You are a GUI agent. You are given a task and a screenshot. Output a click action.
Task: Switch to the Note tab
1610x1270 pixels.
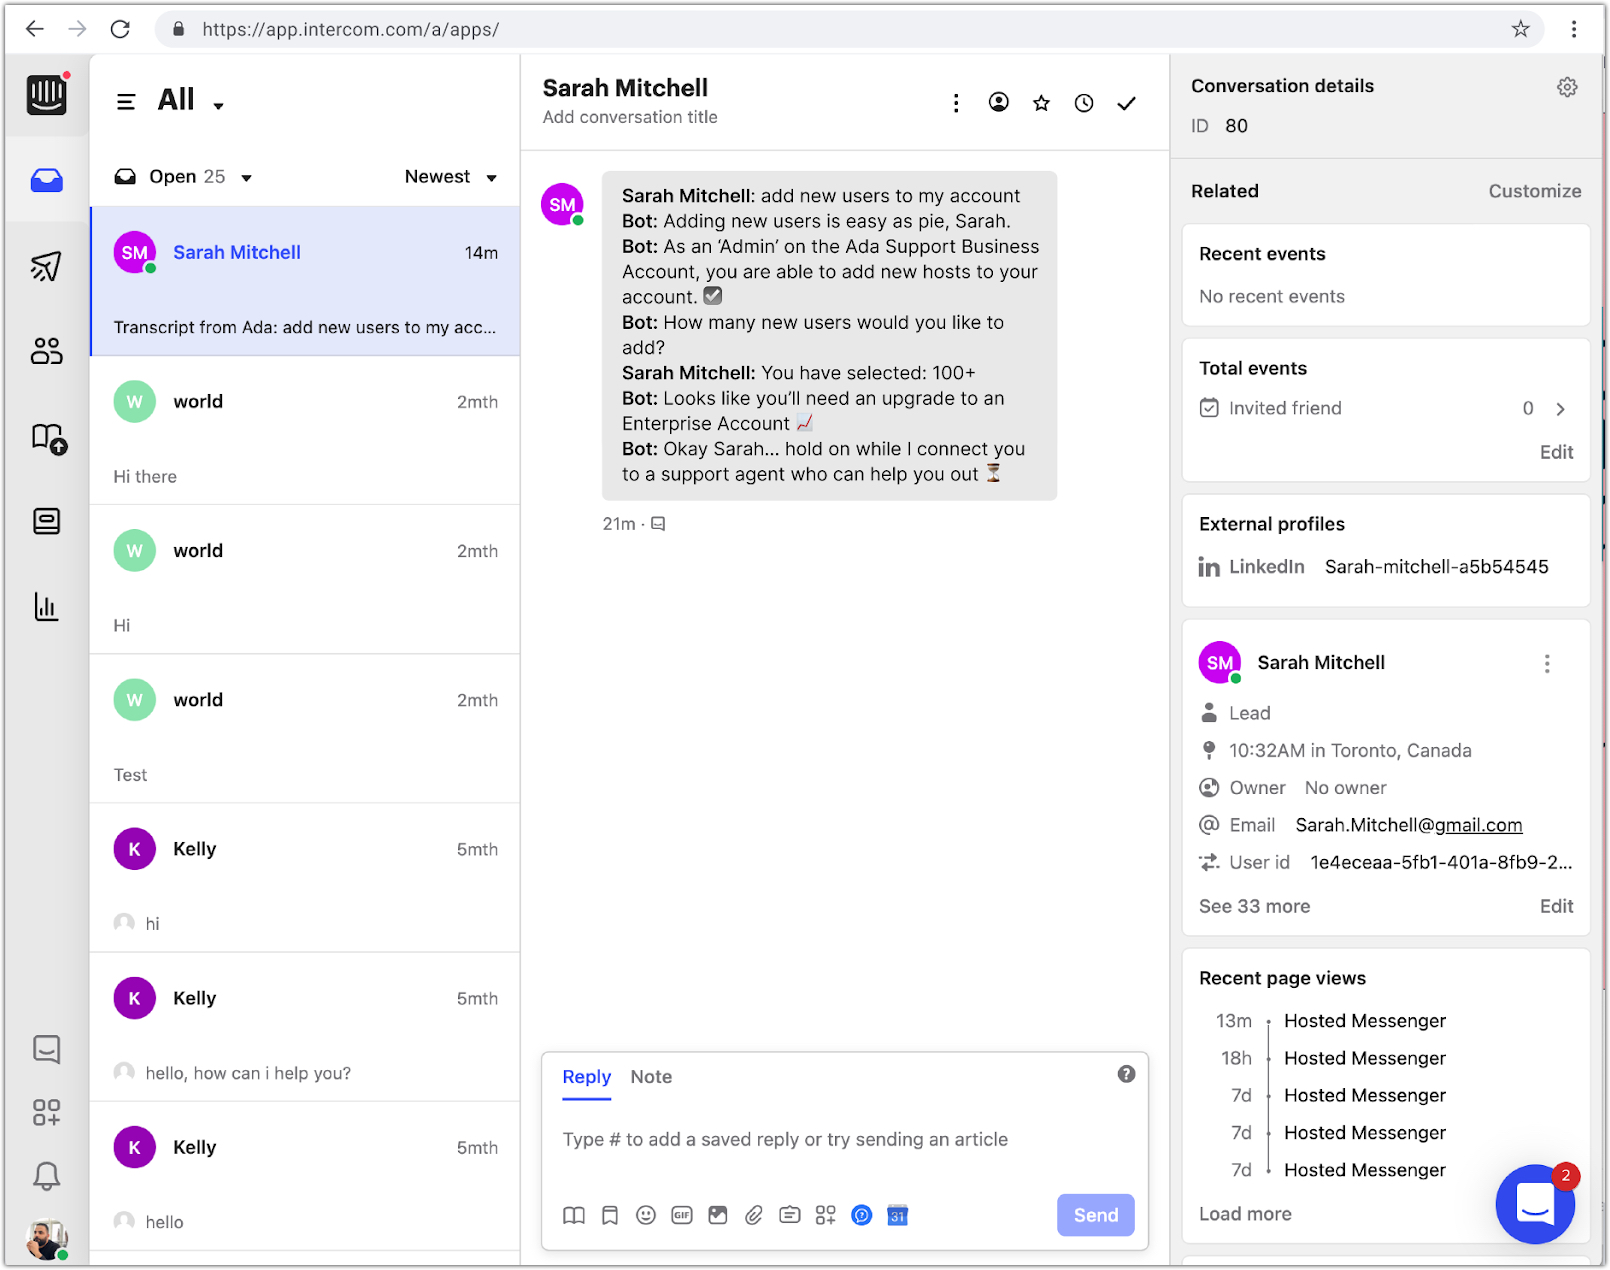pos(651,1077)
